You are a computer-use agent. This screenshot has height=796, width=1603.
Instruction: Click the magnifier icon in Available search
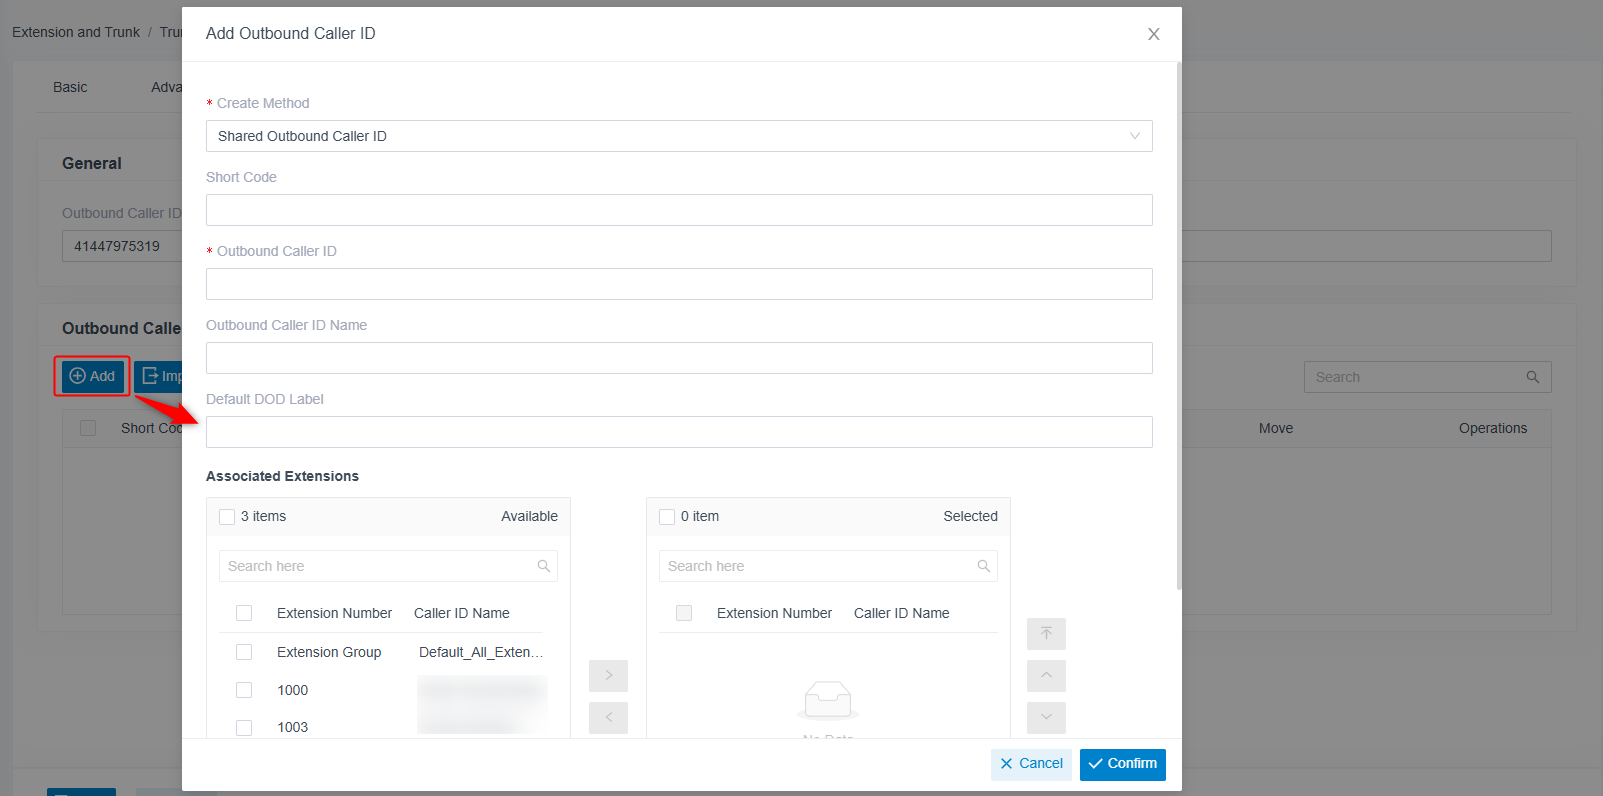pos(544,566)
